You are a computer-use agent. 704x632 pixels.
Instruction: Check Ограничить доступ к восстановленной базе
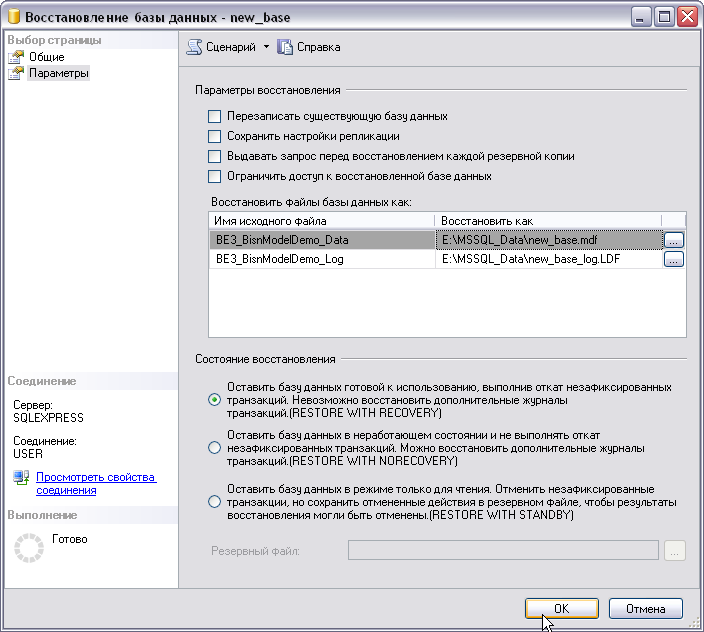pyautogui.click(x=214, y=176)
